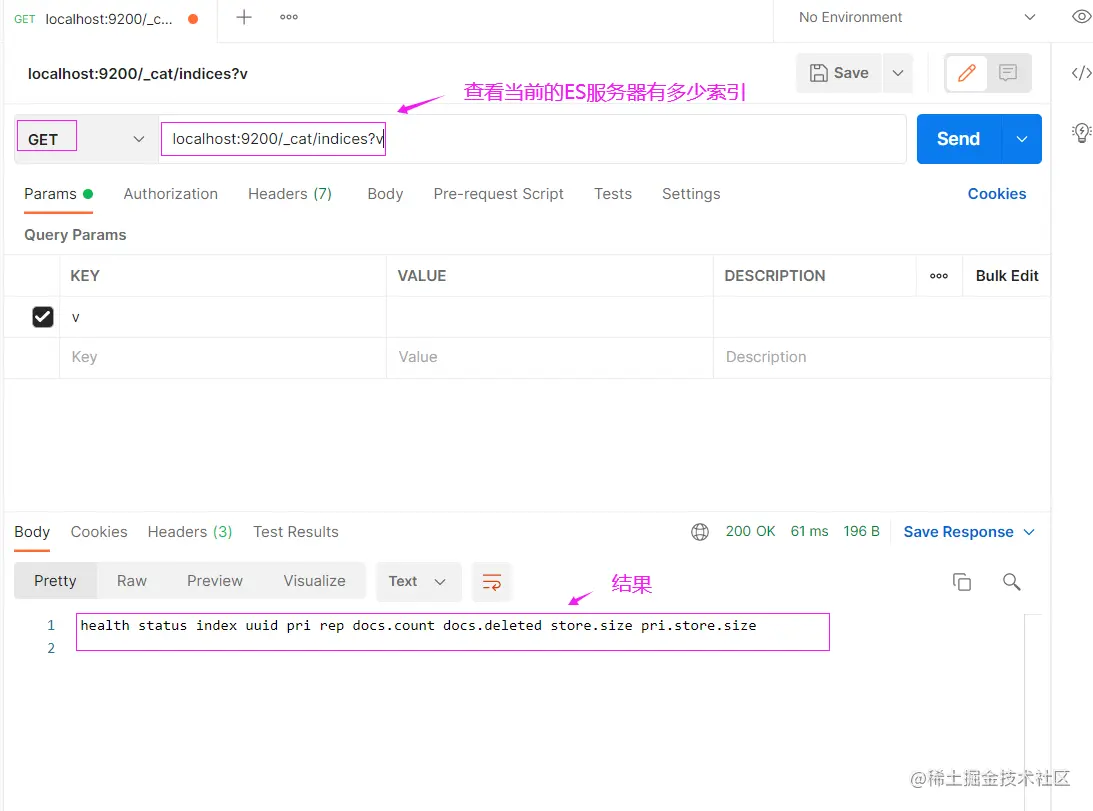
Task: Open the lightbulb info icon
Action: pyautogui.click(x=1081, y=132)
